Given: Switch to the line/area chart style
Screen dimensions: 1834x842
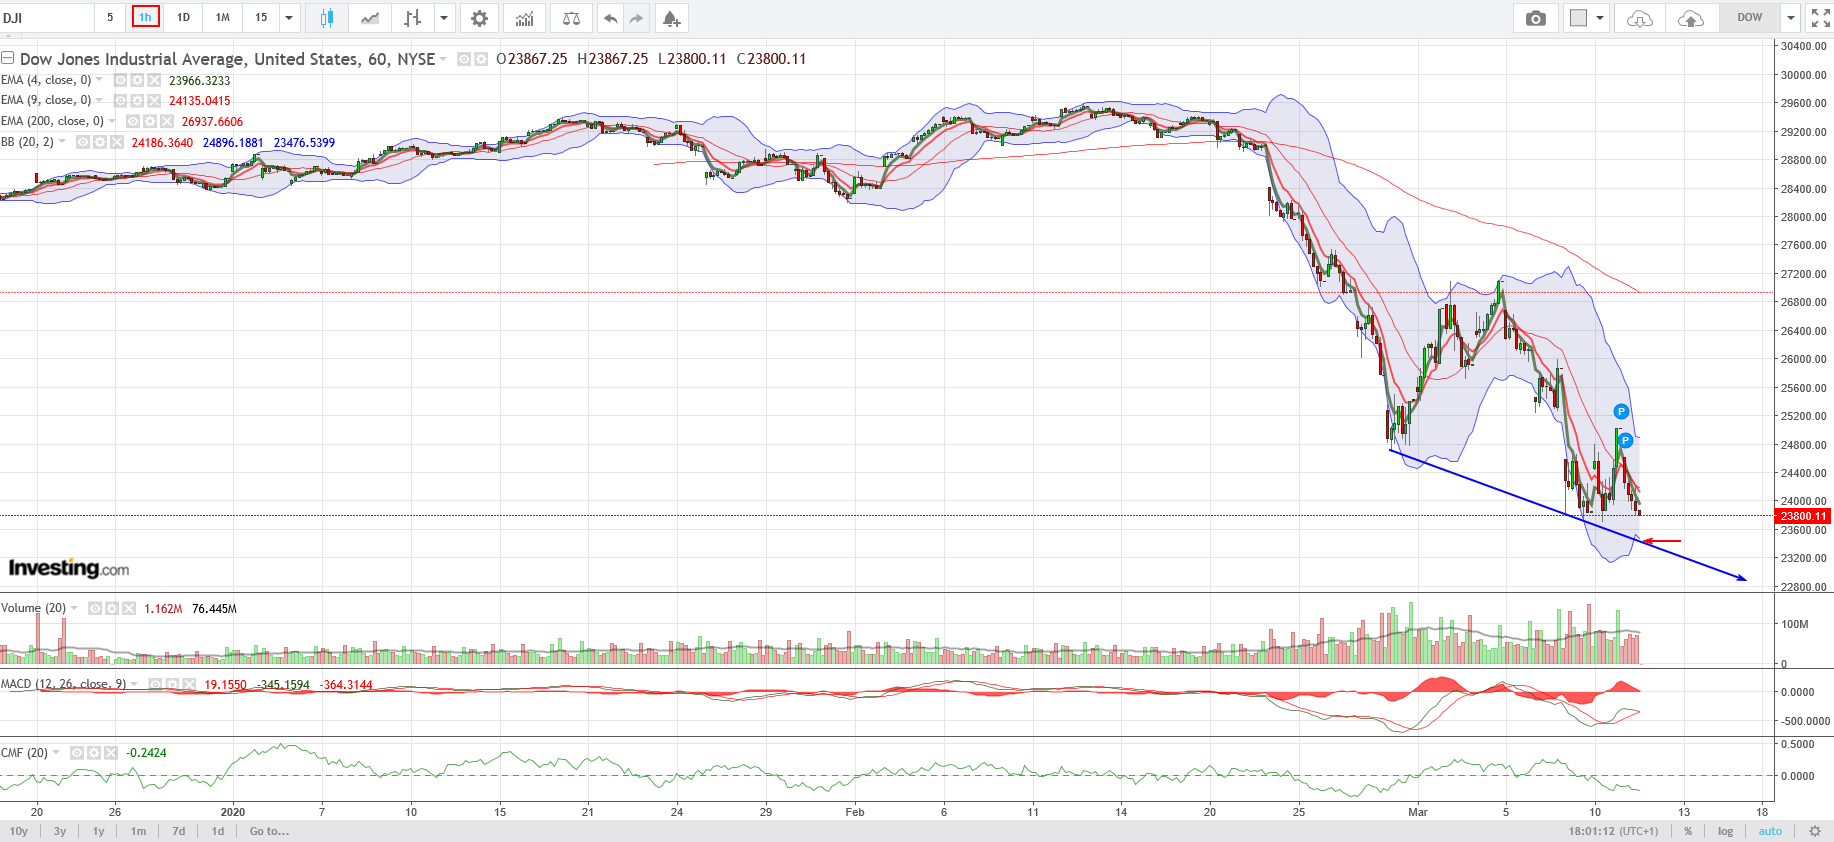Looking at the screenshot, I should tap(370, 18).
